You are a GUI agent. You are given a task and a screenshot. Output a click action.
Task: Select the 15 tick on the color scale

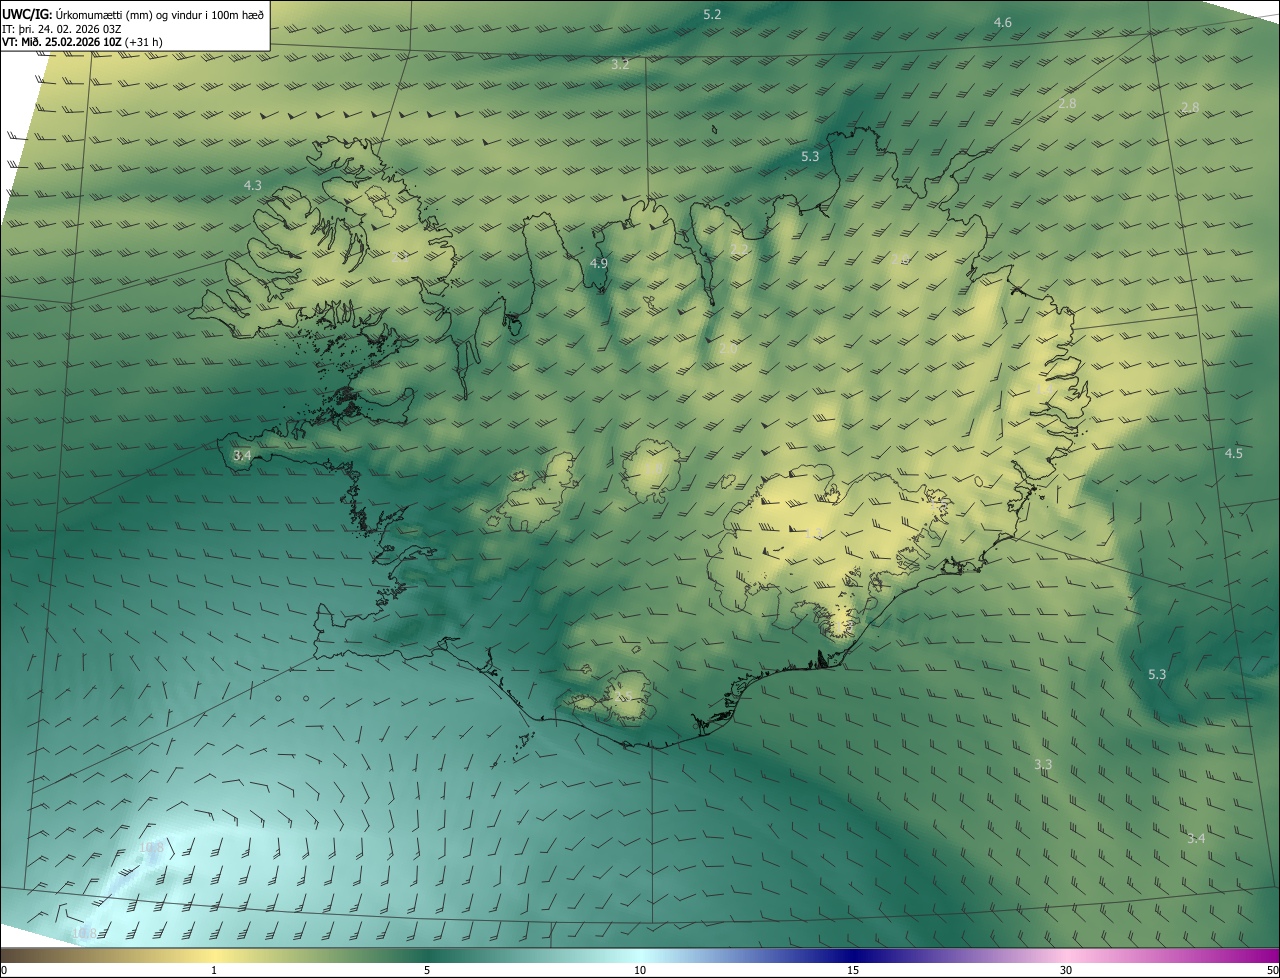(853, 971)
